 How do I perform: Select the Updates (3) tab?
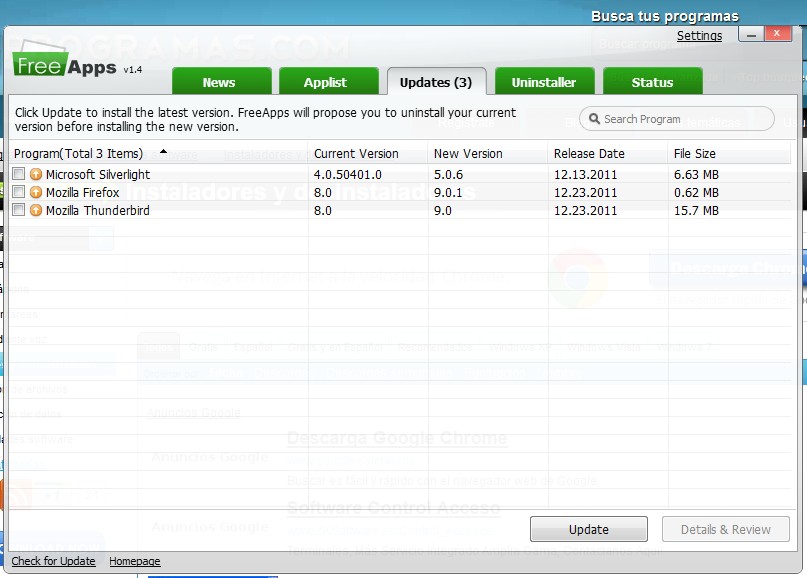(436, 81)
